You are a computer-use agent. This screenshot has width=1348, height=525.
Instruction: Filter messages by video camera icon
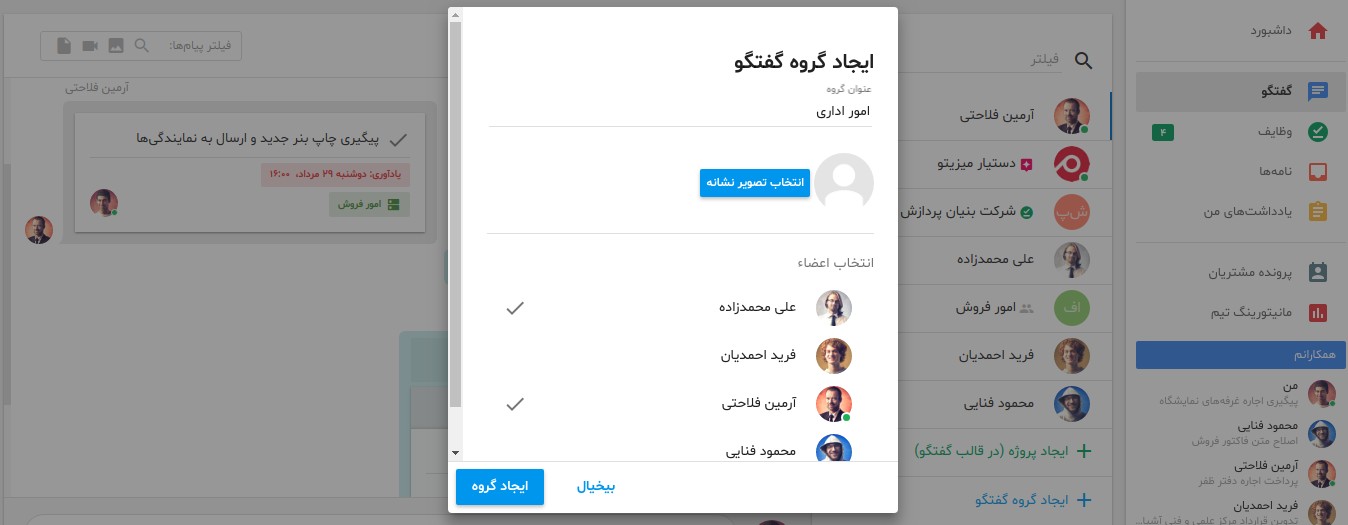[90, 46]
